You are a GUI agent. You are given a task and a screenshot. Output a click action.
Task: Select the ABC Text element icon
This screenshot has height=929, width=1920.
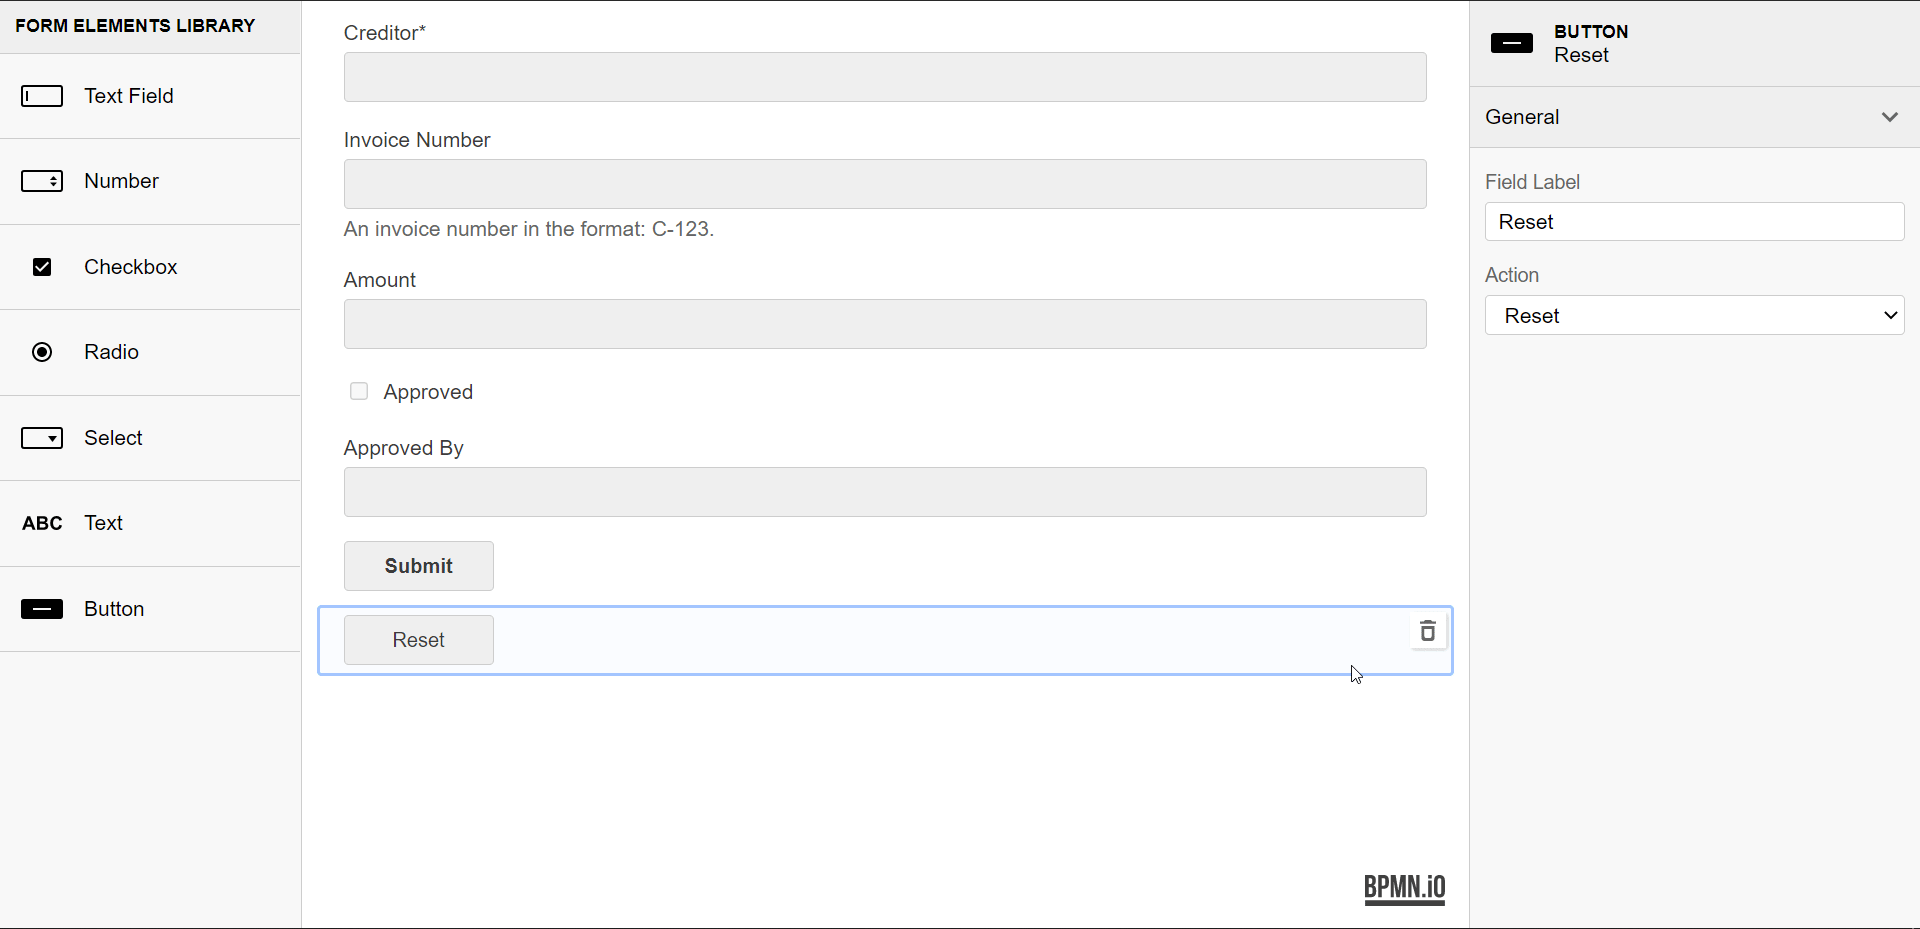[x=42, y=523]
